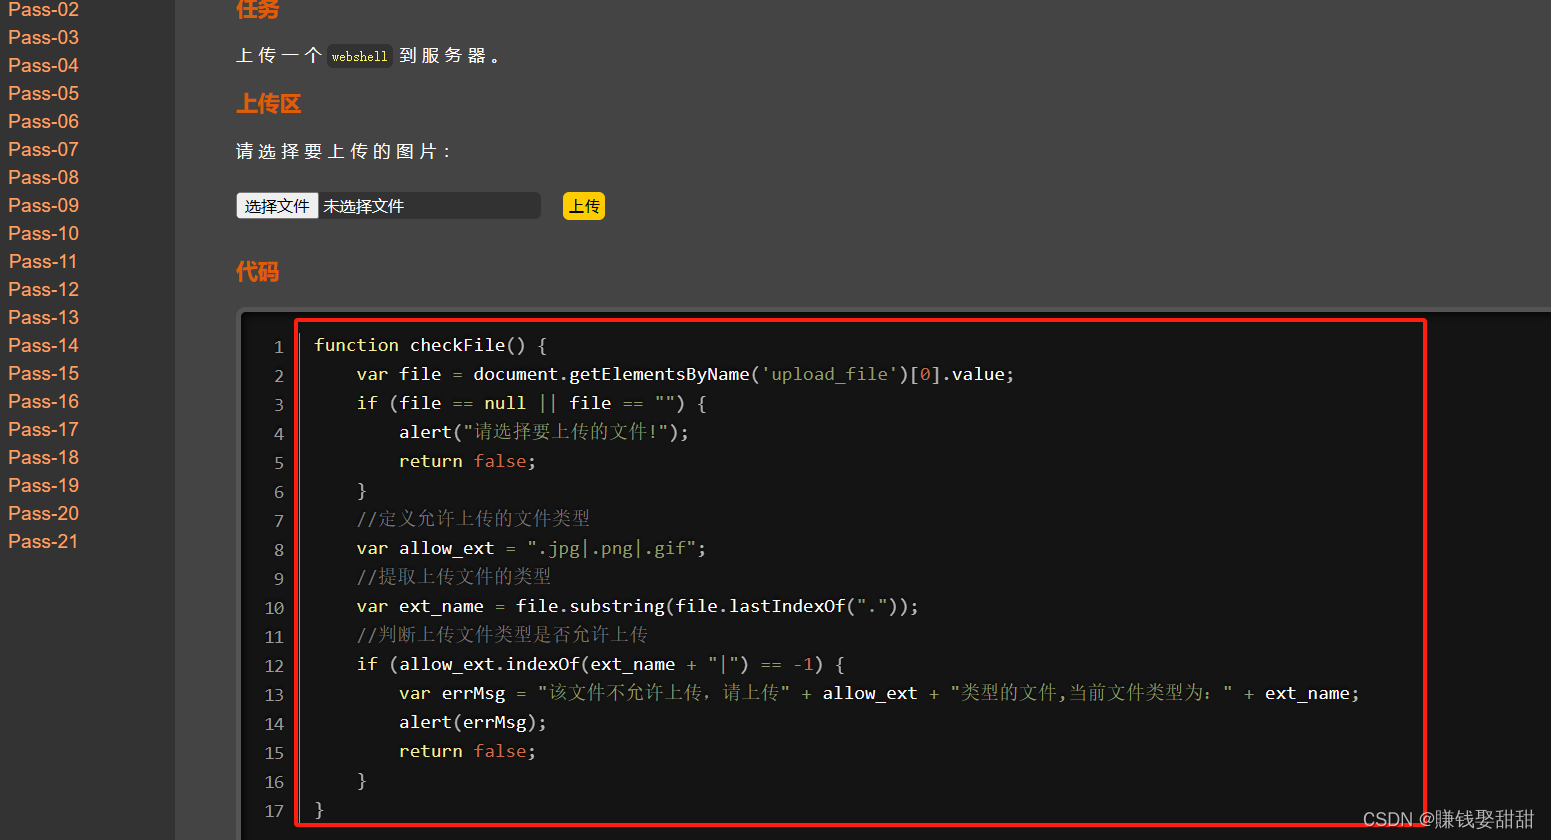The width and height of the screenshot is (1551, 840).
Task: Click the alert("请选择要上传的文件!") line
Action: pos(544,432)
